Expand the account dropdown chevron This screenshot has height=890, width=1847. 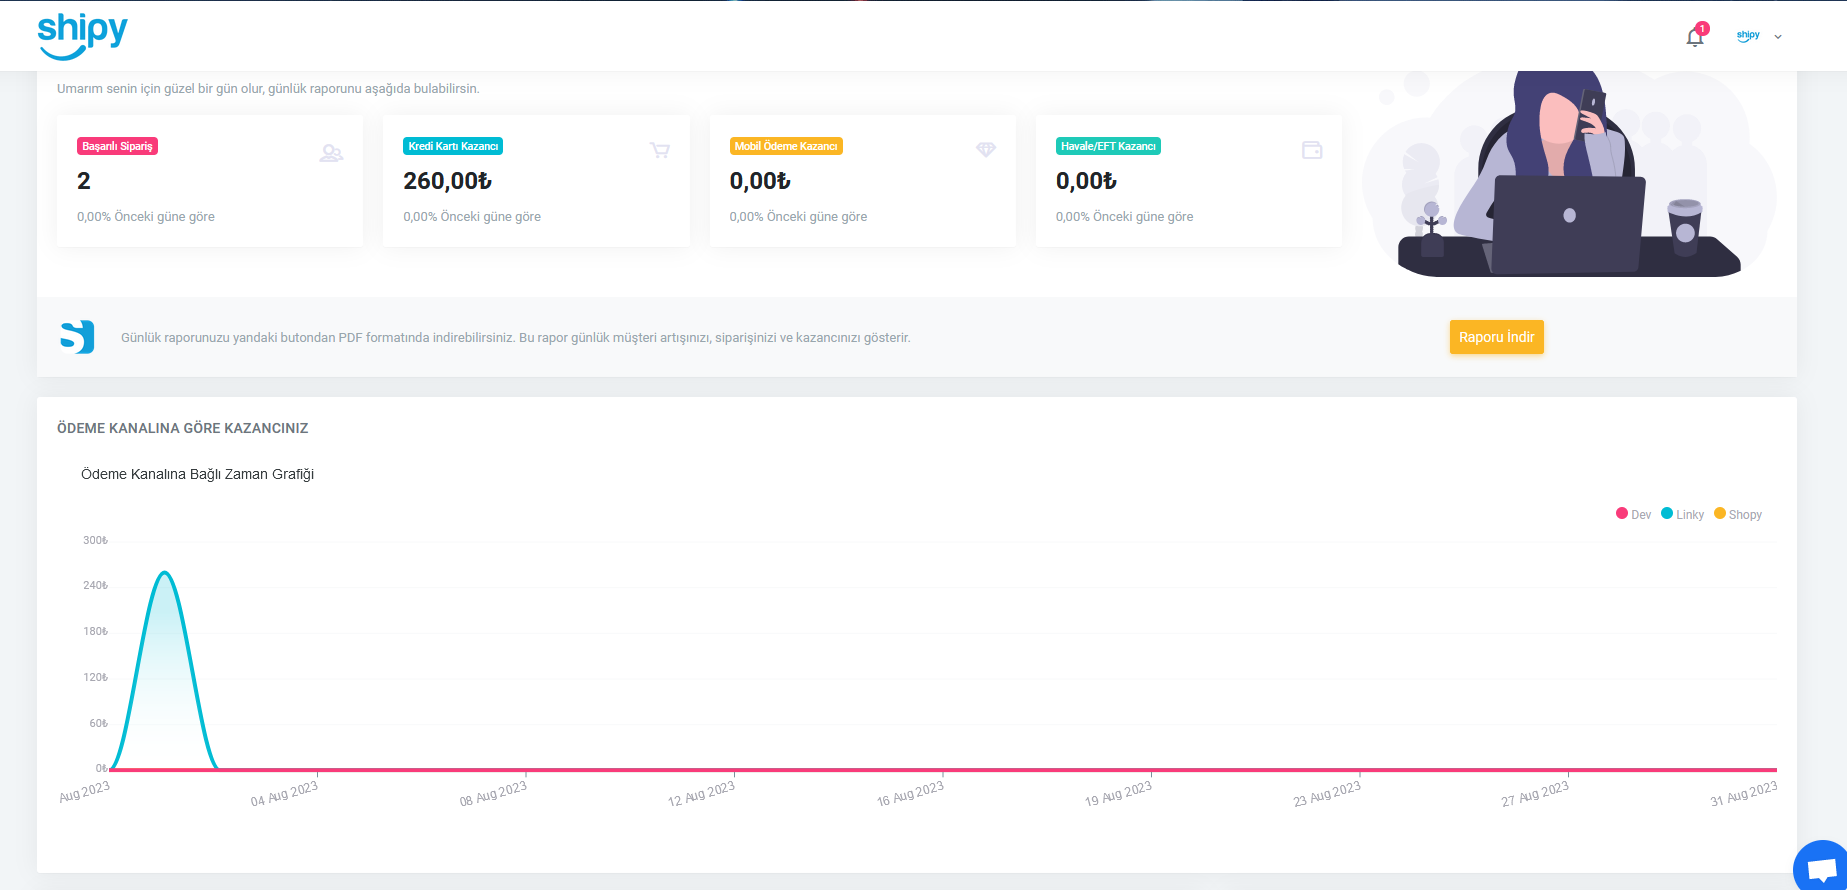click(1778, 37)
